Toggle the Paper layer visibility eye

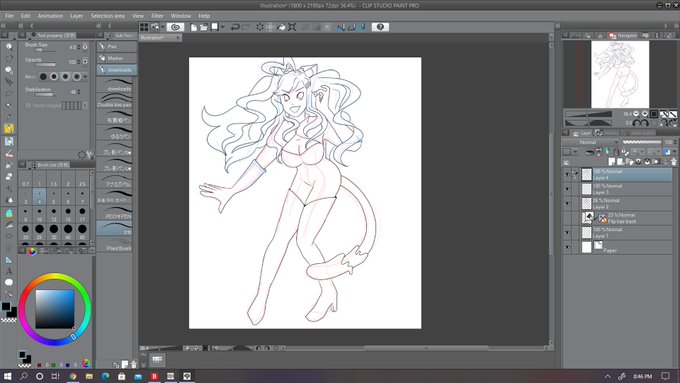coord(567,247)
